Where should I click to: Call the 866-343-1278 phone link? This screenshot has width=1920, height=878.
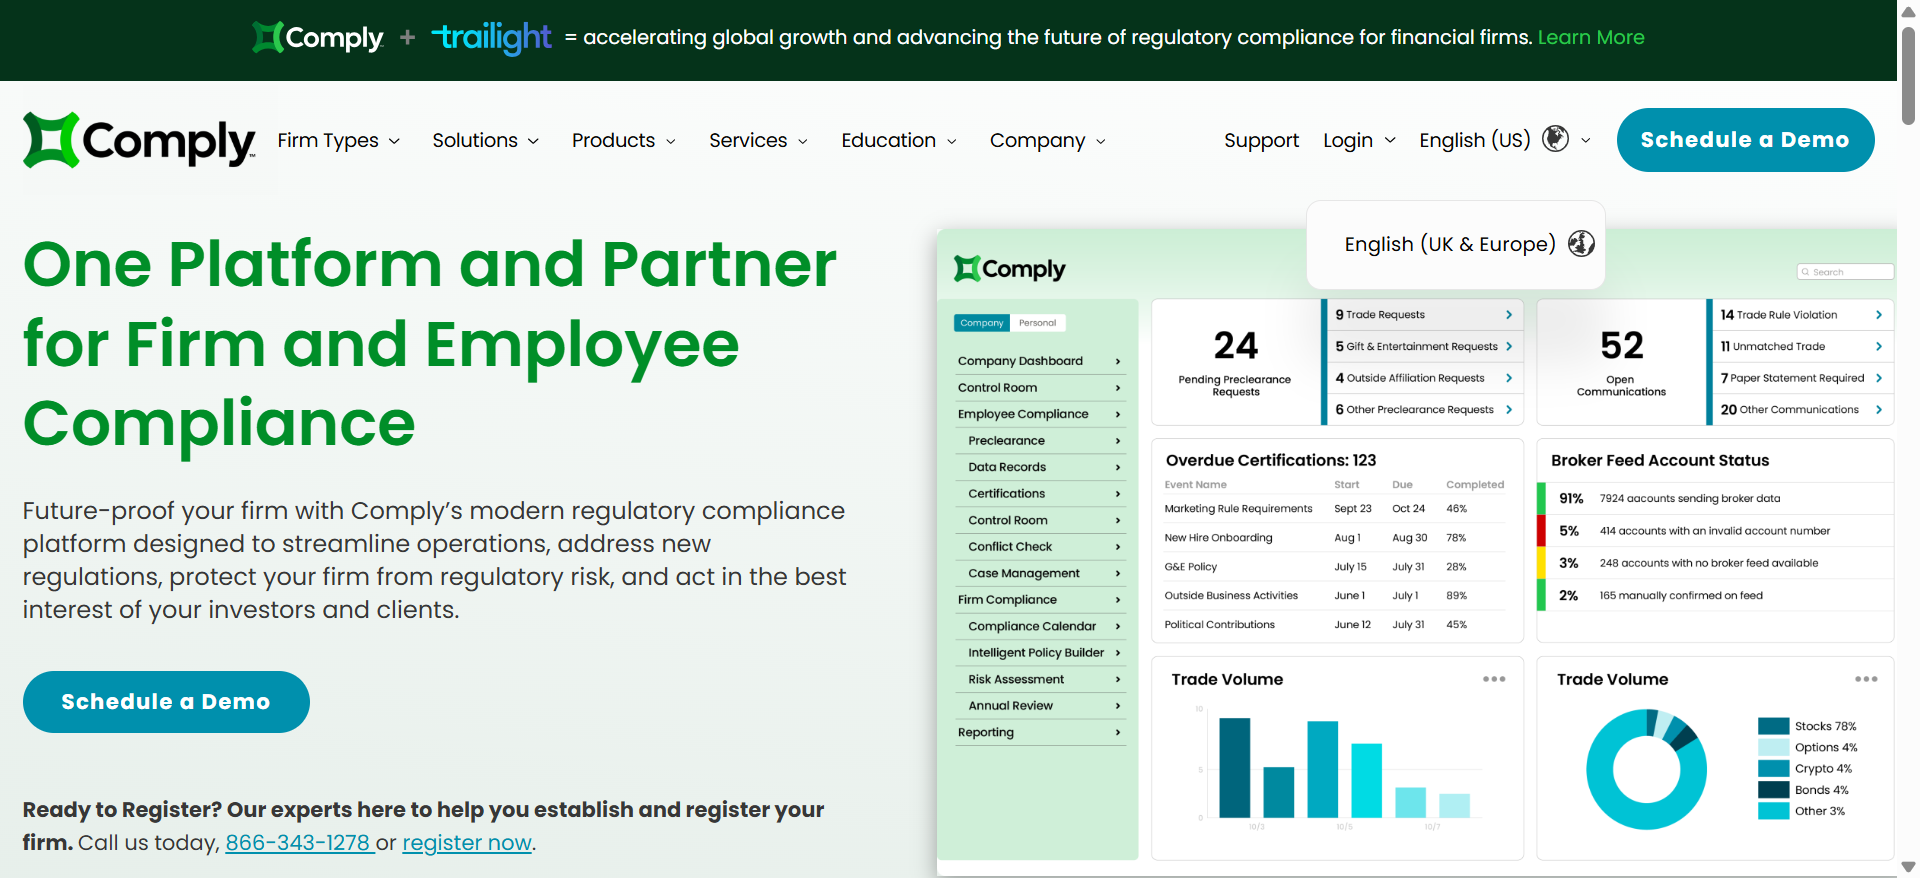(x=299, y=843)
